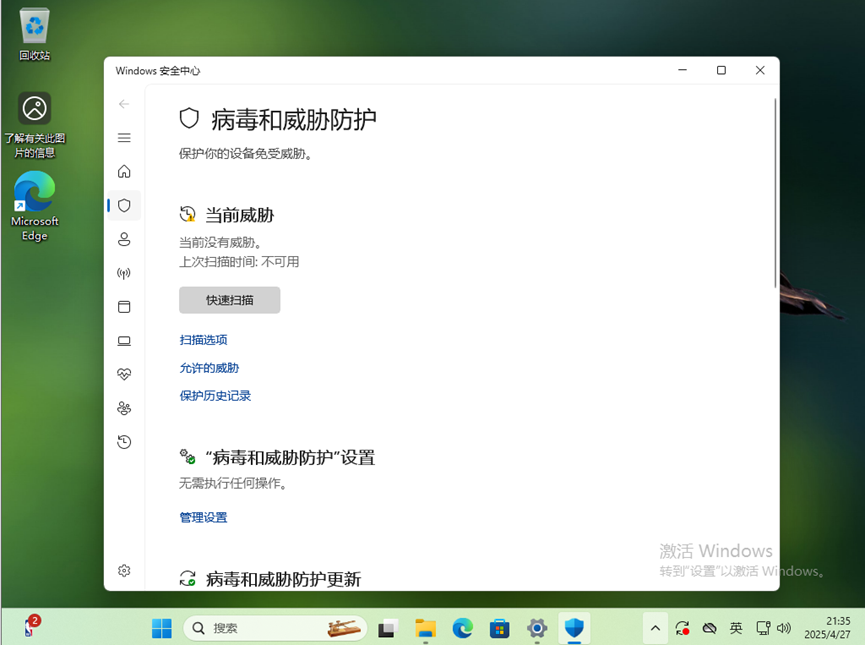The image size is (865, 645).
Task: Open Device performance & health heart icon
Action: [124, 374]
